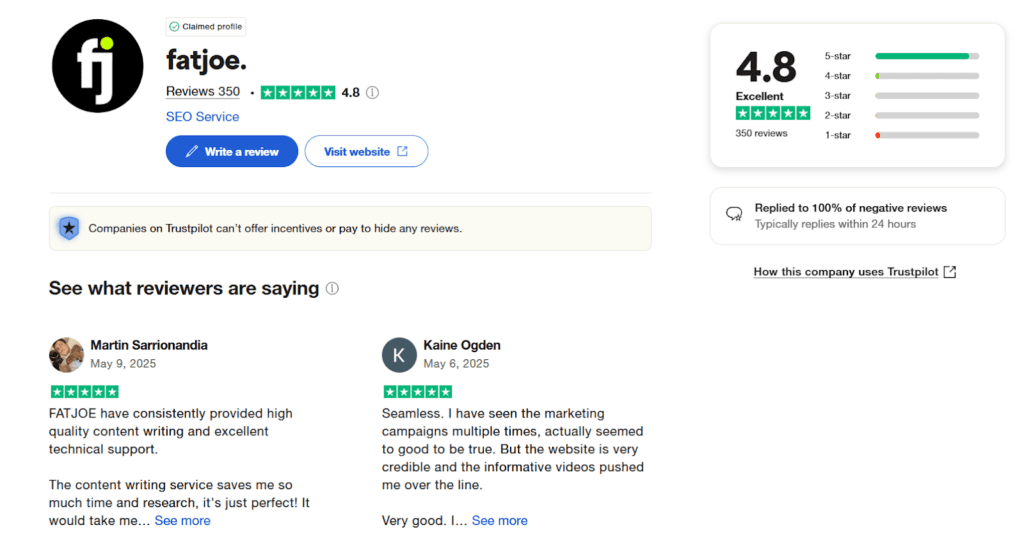Click the May 6, 2025 review date
Viewport: 1024px width, 541px height.
[456, 363]
